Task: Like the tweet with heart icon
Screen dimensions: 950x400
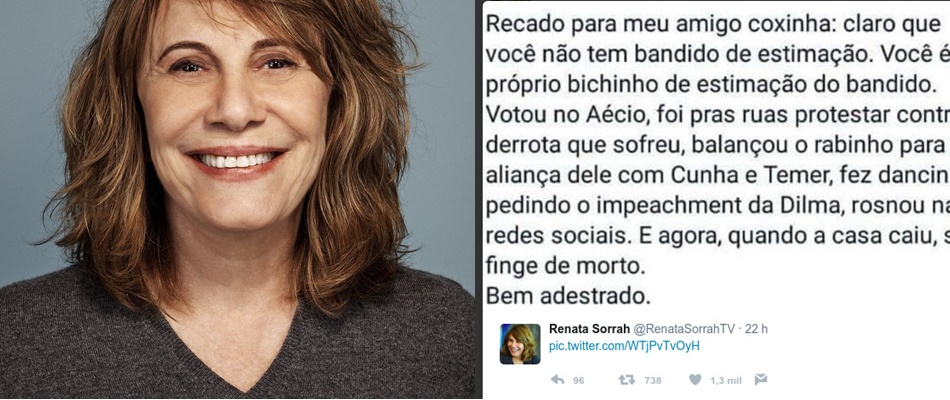Action: click(x=696, y=380)
